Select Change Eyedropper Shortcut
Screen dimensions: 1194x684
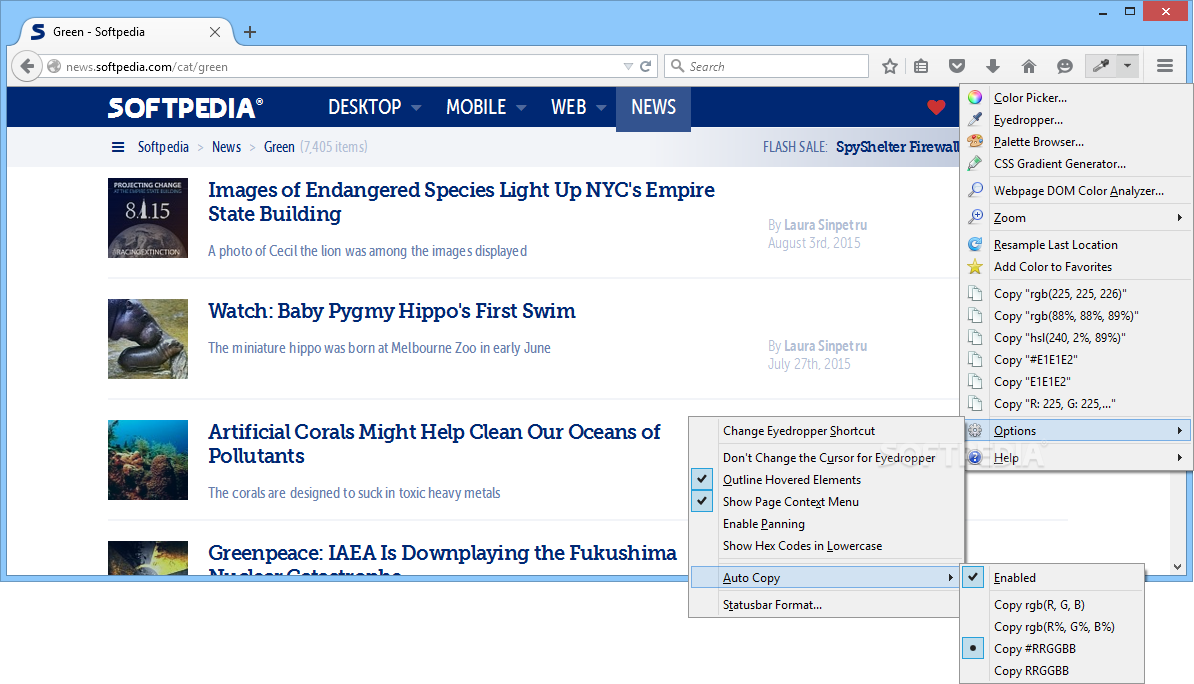[x=825, y=431]
